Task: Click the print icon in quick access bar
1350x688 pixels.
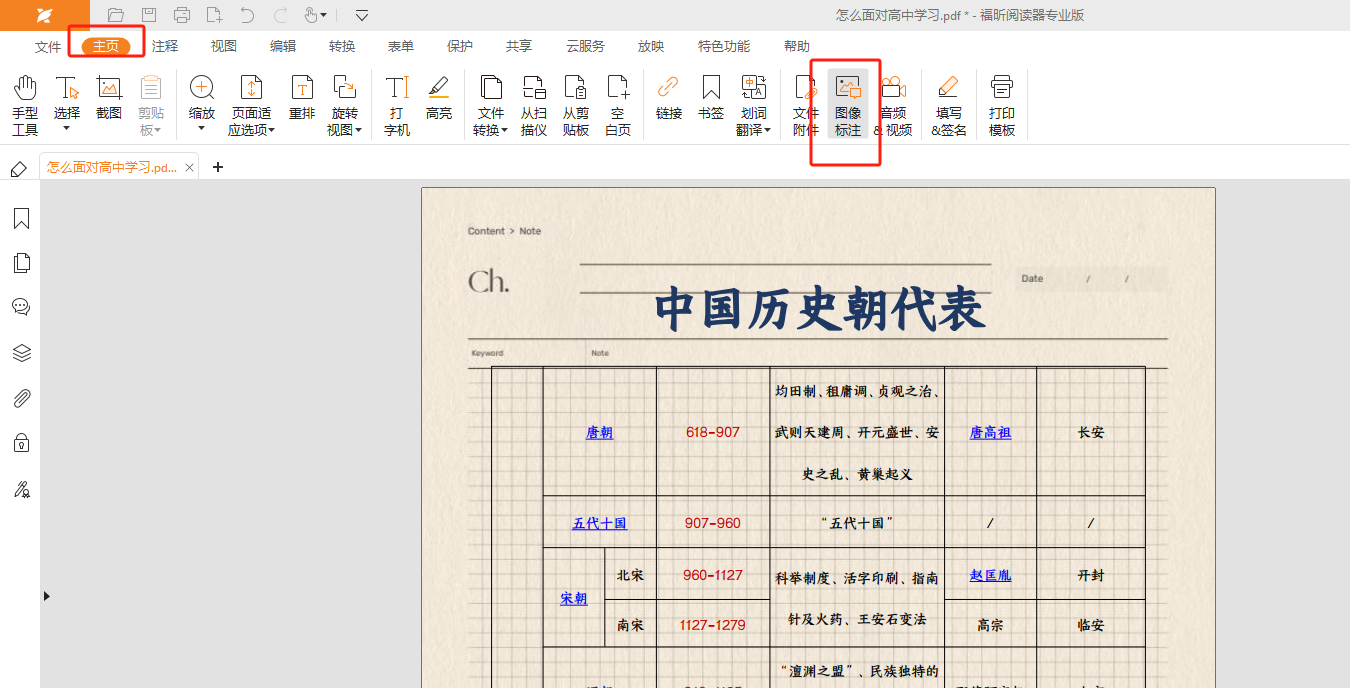Action: pyautogui.click(x=181, y=15)
